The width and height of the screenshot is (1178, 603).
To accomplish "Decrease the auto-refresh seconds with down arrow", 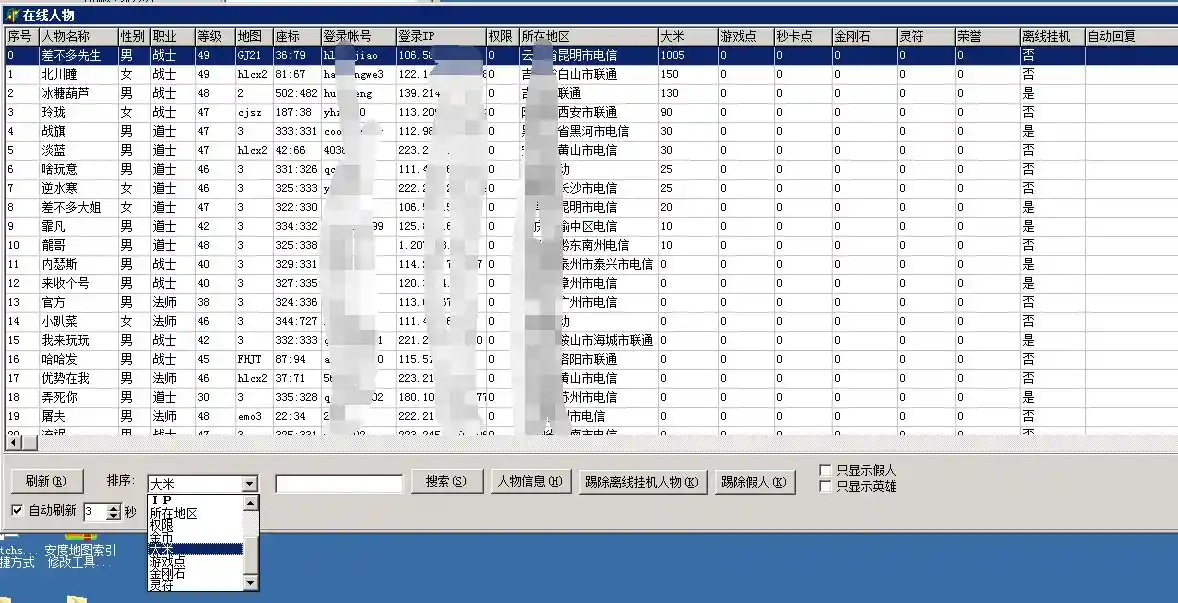I will (113, 517).
